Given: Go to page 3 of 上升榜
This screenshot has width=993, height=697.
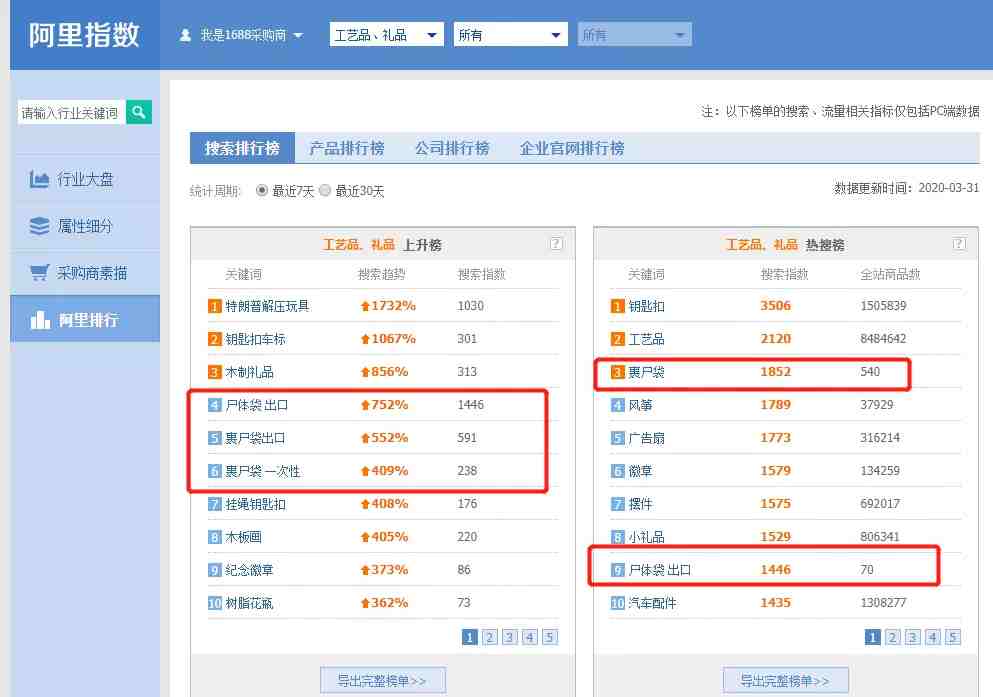Looking at the screenshot, I should [510, 637].
